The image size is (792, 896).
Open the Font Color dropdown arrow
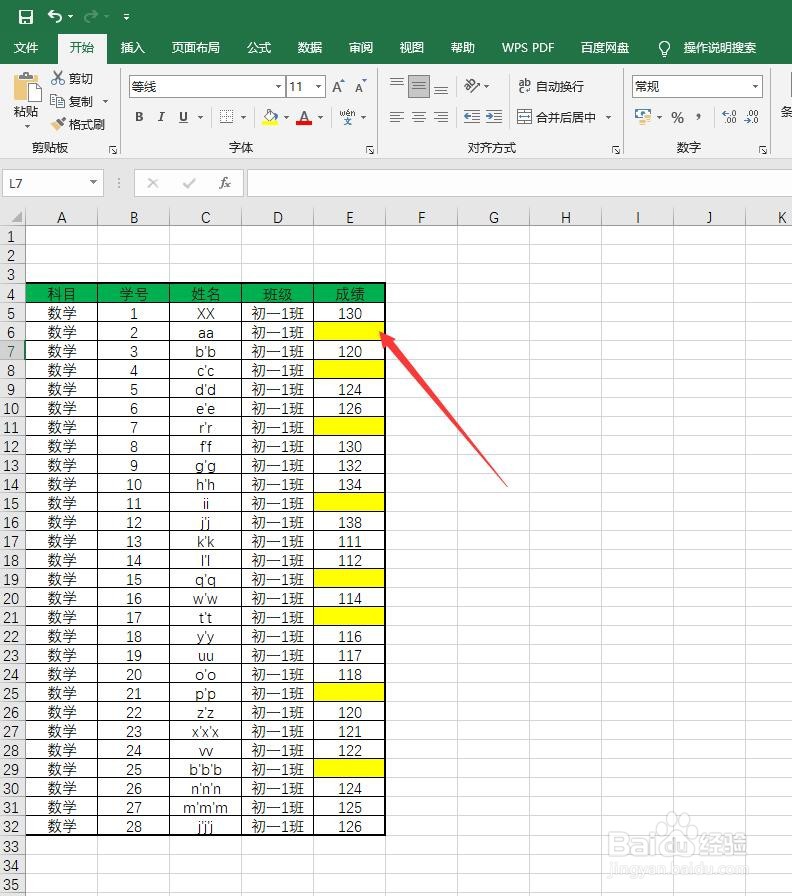[x=321, y=118]
